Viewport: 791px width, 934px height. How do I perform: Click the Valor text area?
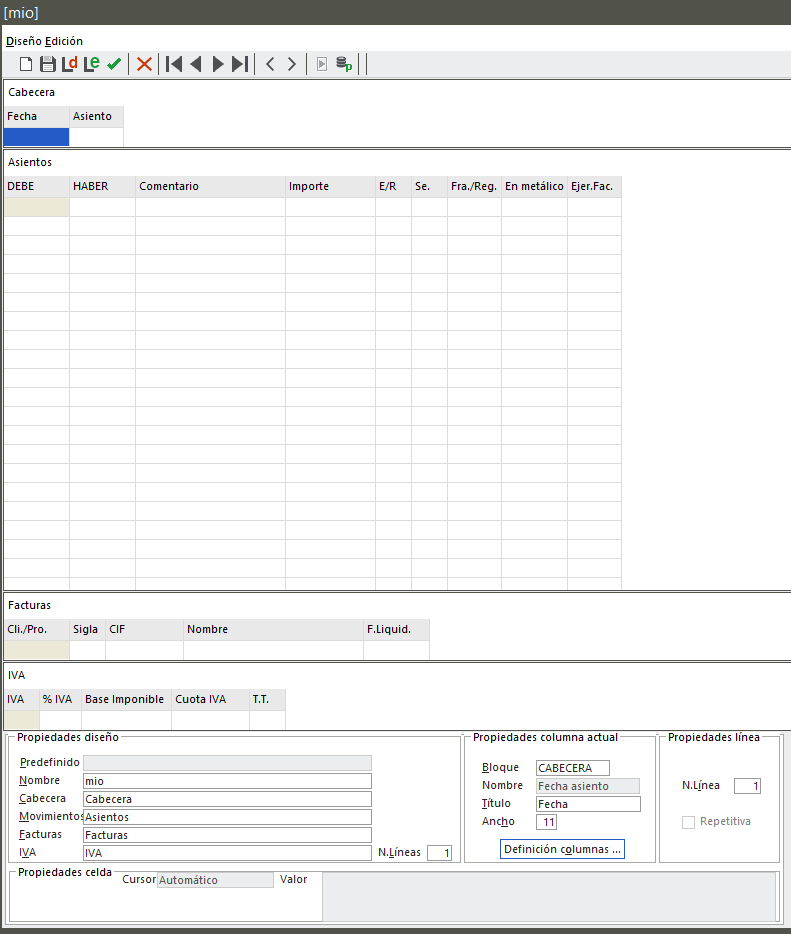coord(550,896)
